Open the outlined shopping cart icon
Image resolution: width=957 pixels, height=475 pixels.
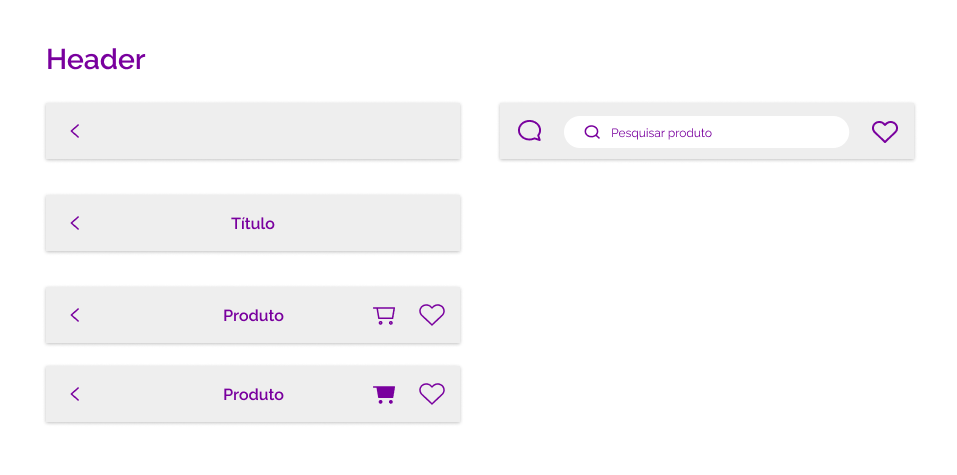[384, 315]
